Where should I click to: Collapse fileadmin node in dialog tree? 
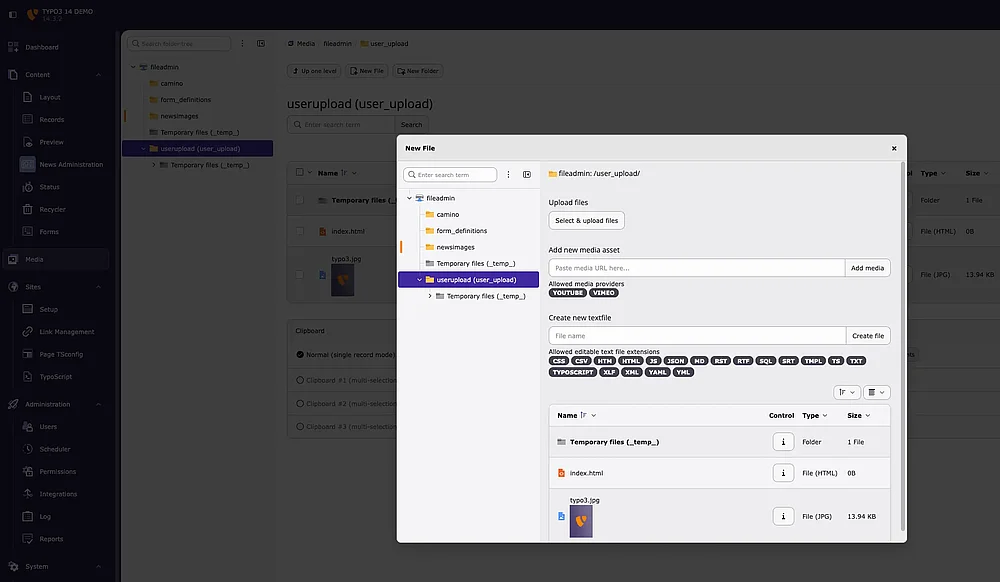pyautogui.click(x=409, y=198)
